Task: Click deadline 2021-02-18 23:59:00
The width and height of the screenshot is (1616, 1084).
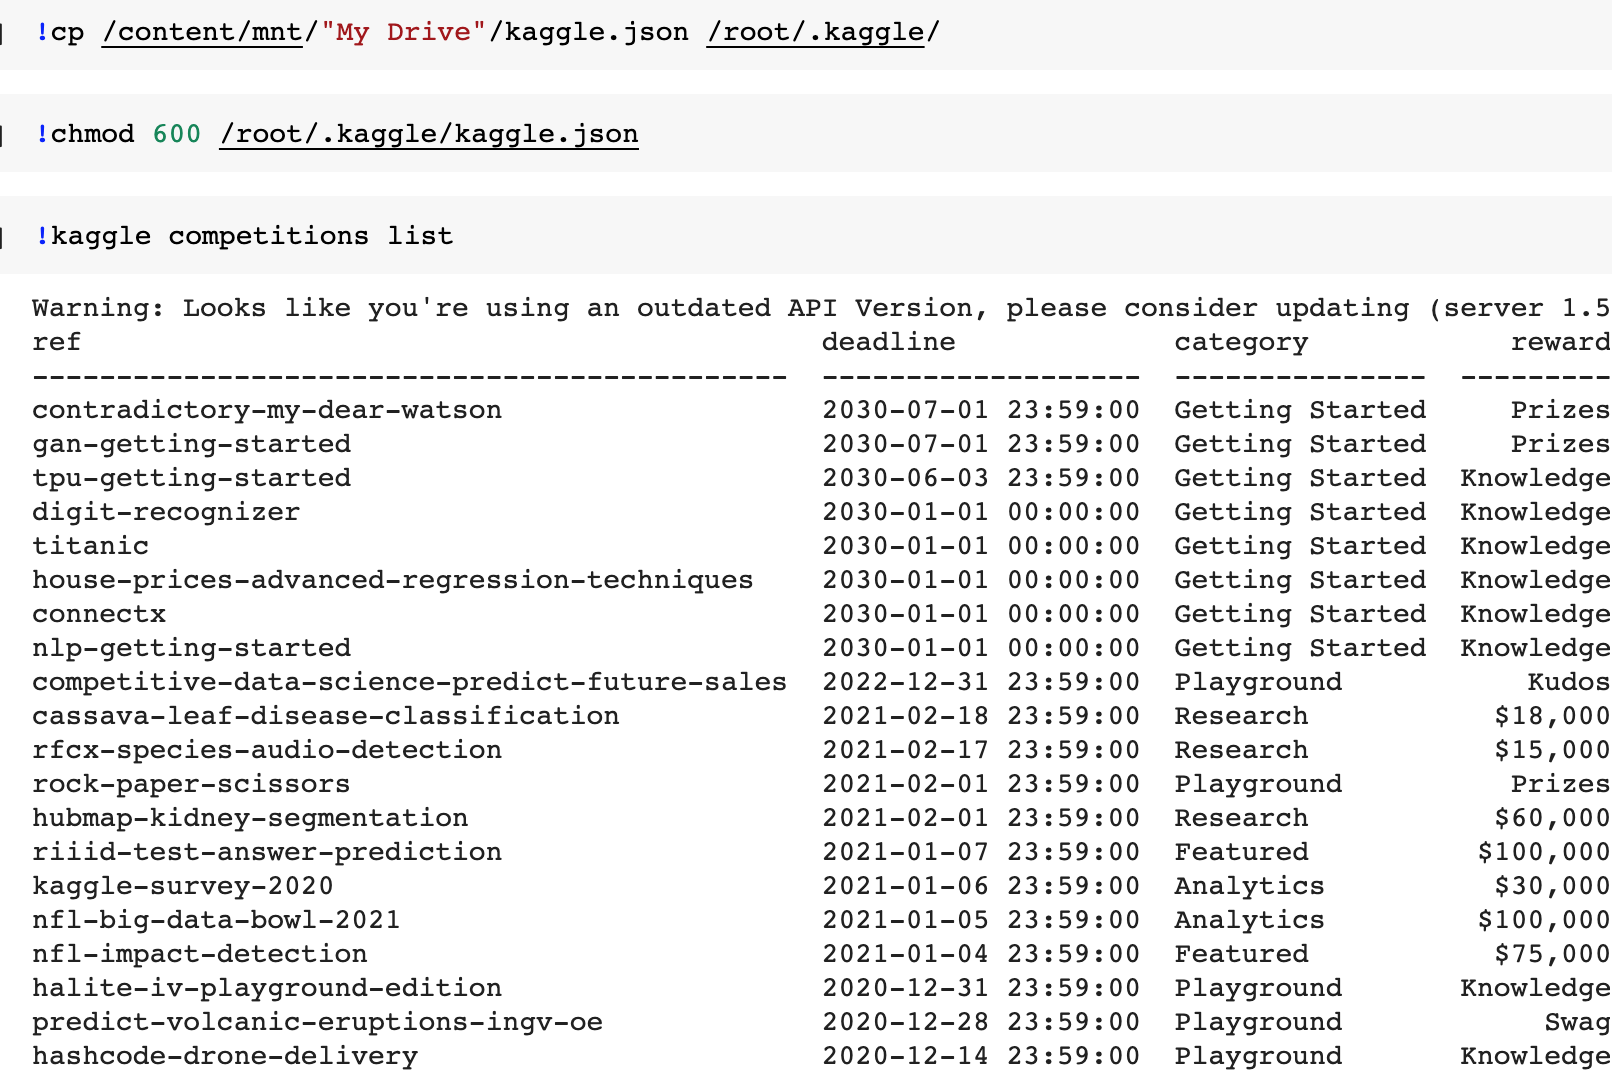Action: 981,716
